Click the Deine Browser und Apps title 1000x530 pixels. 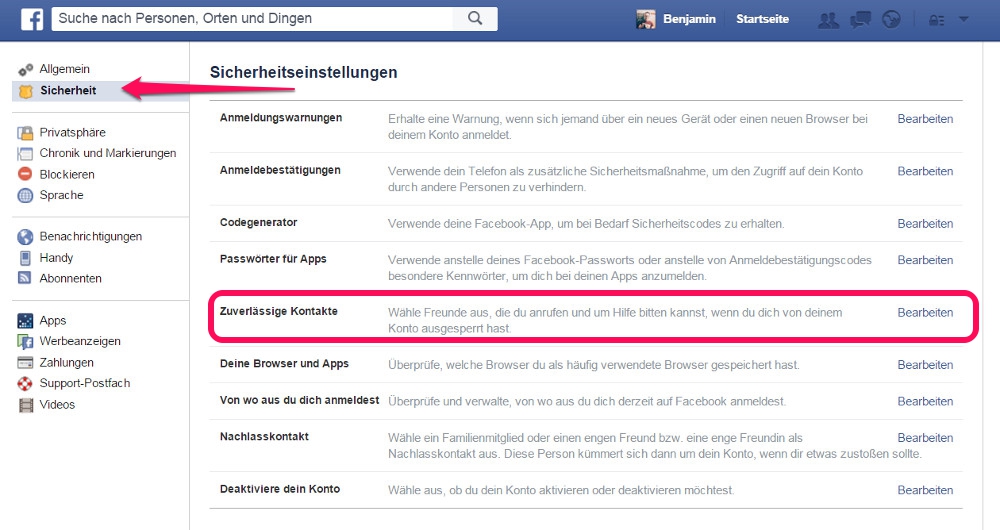point(284,364)
